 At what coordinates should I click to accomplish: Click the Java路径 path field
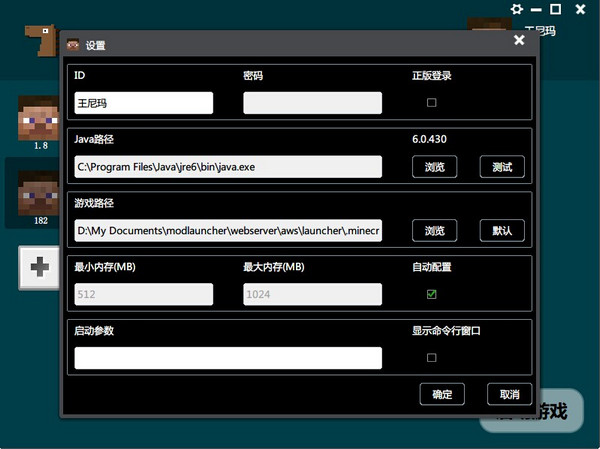point(228,167)
